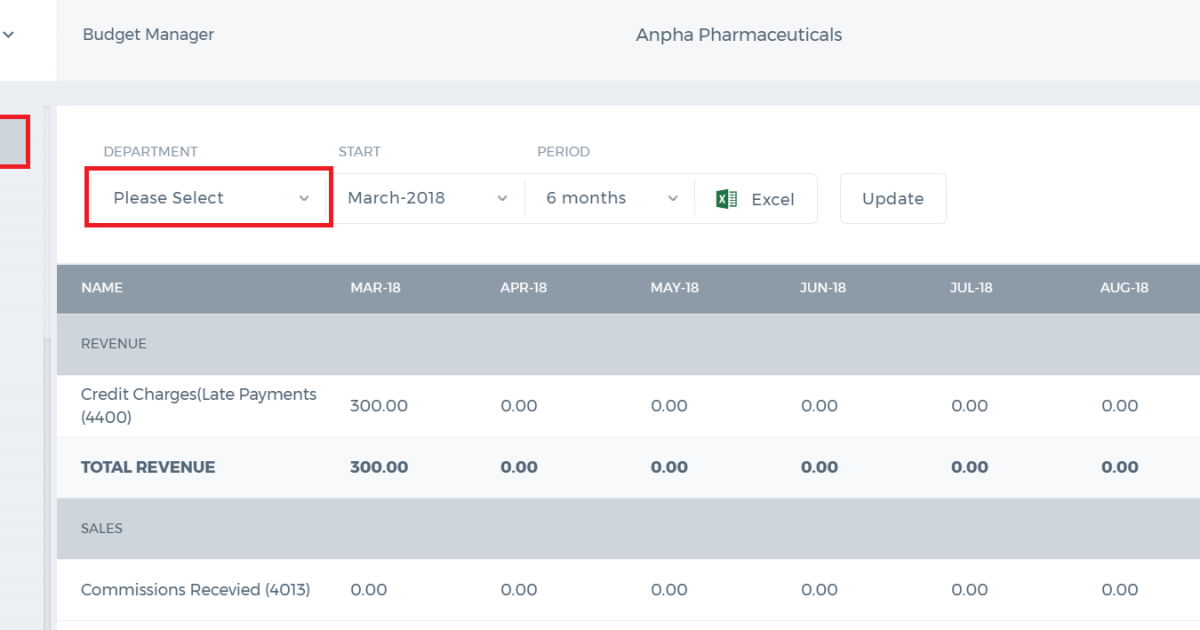Click the Commissions Recevied JUN-18 0.00 cell

click(819, 590)
